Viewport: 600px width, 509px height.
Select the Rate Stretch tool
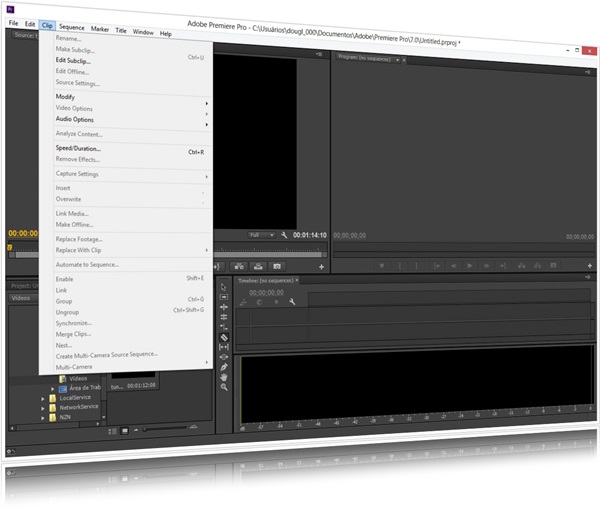(224, 327)
